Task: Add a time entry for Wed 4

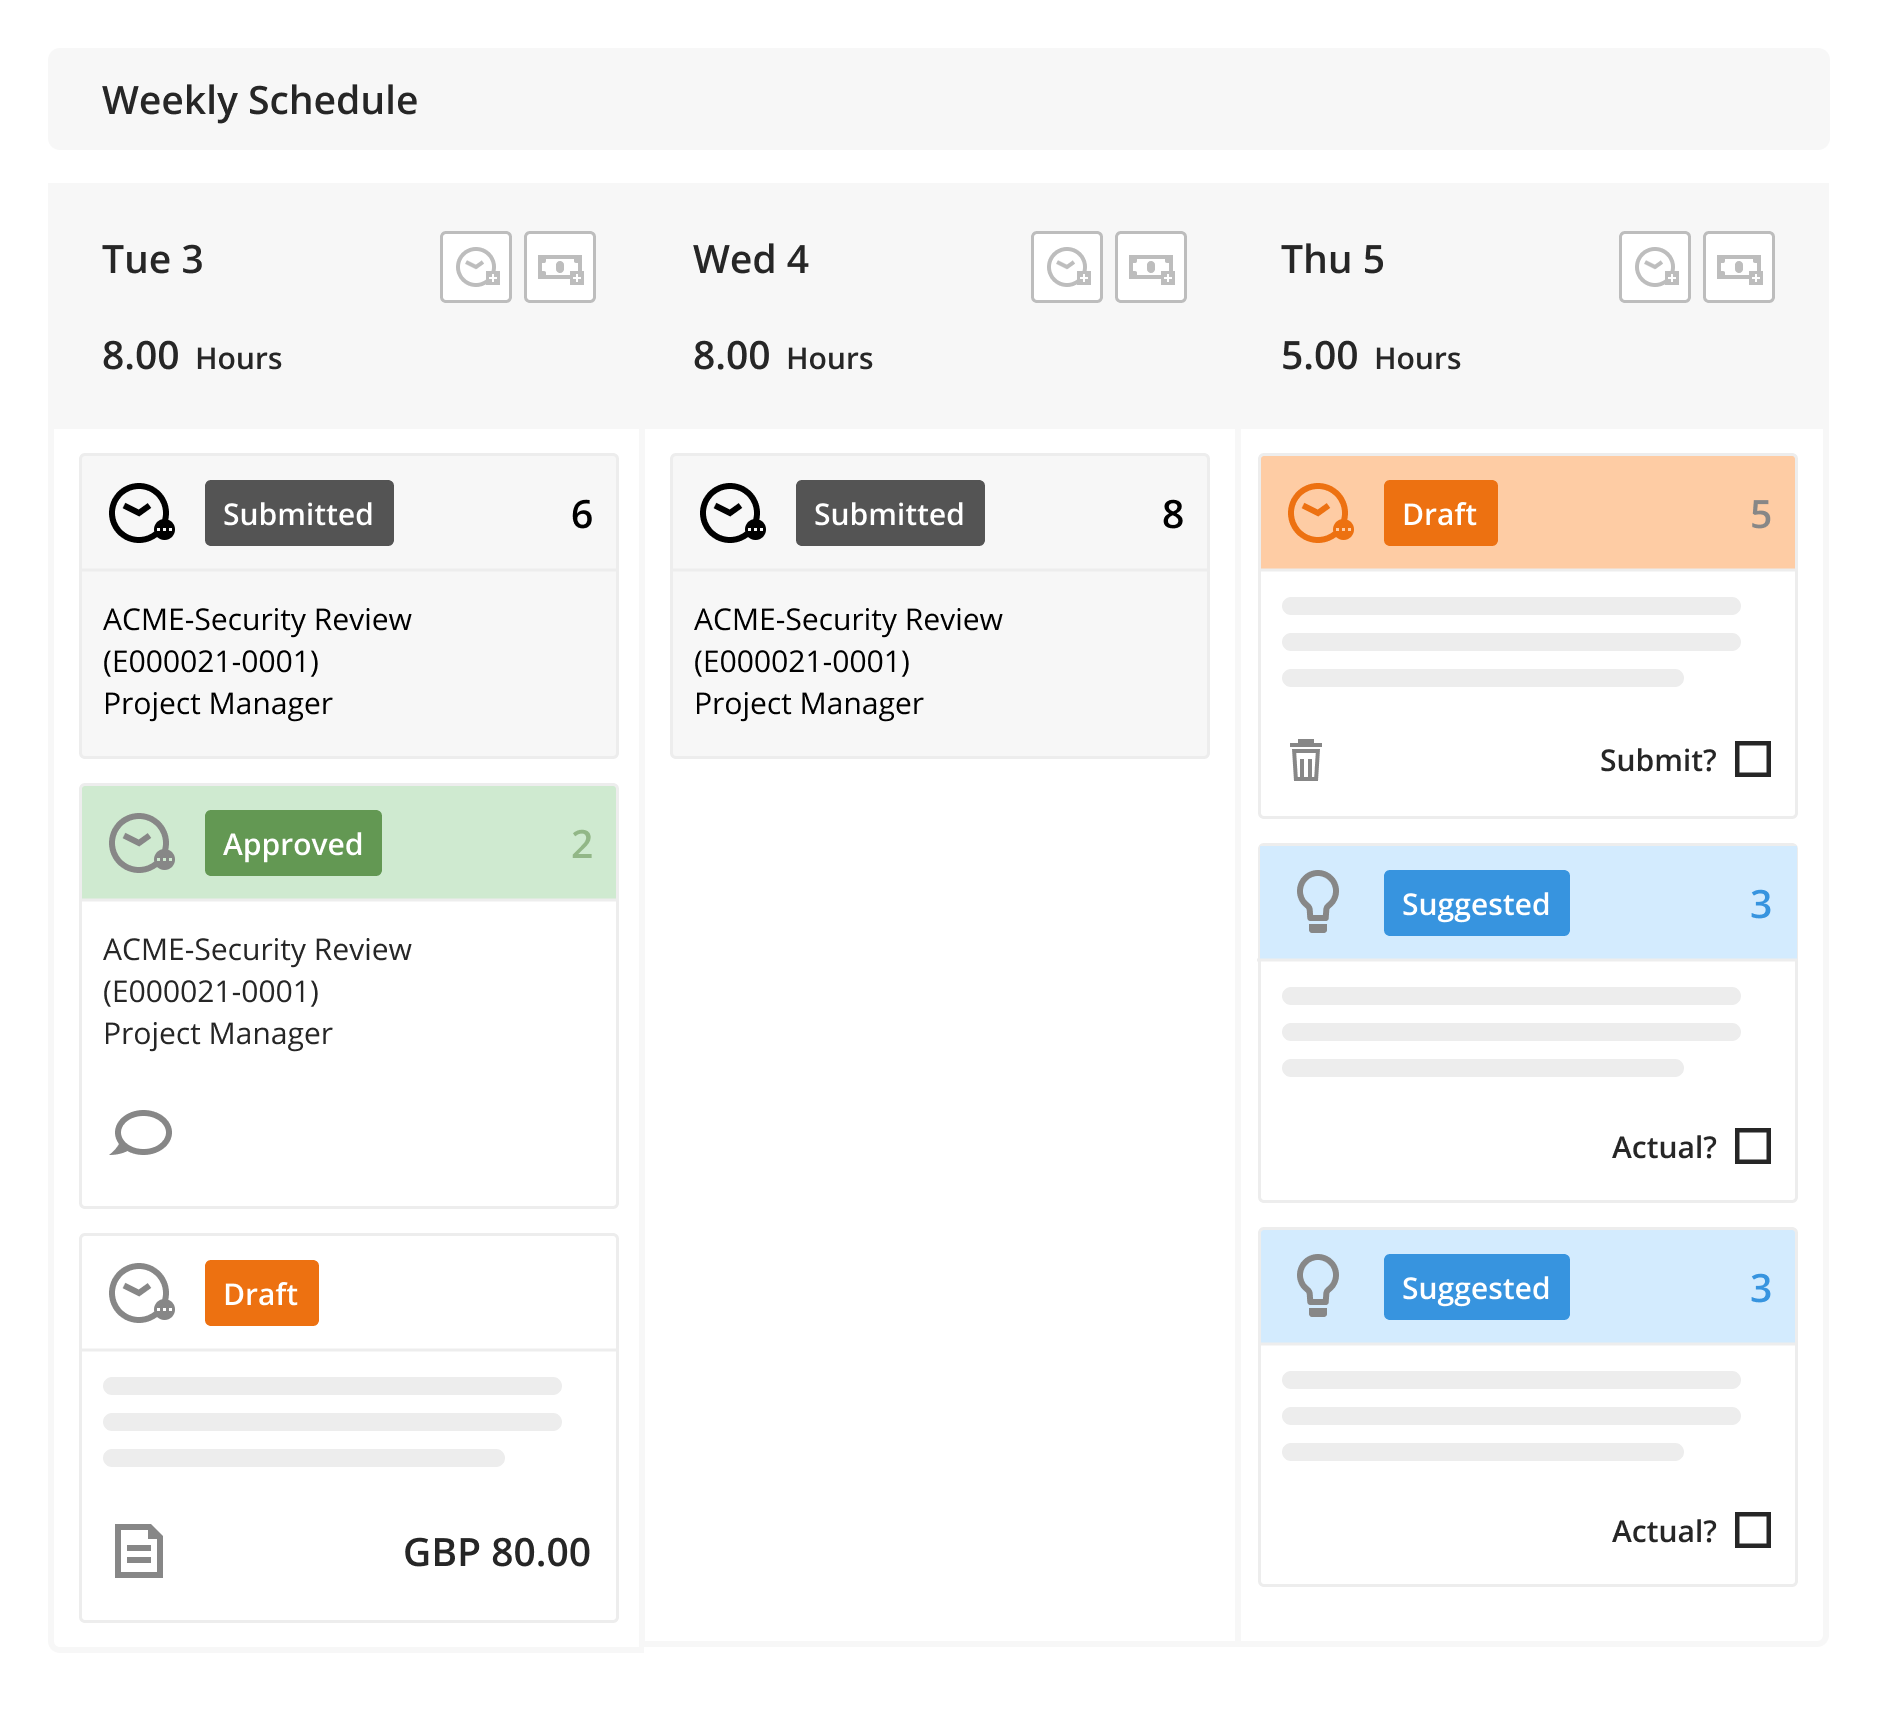Action: click(x=1067, y=267)
